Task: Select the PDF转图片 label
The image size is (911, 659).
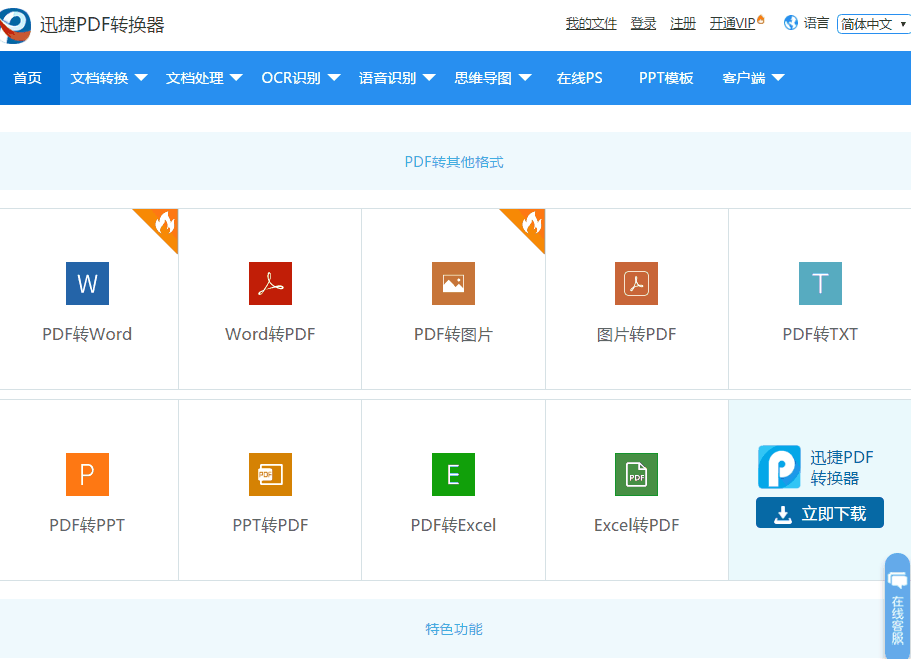Action: (453, 334)
